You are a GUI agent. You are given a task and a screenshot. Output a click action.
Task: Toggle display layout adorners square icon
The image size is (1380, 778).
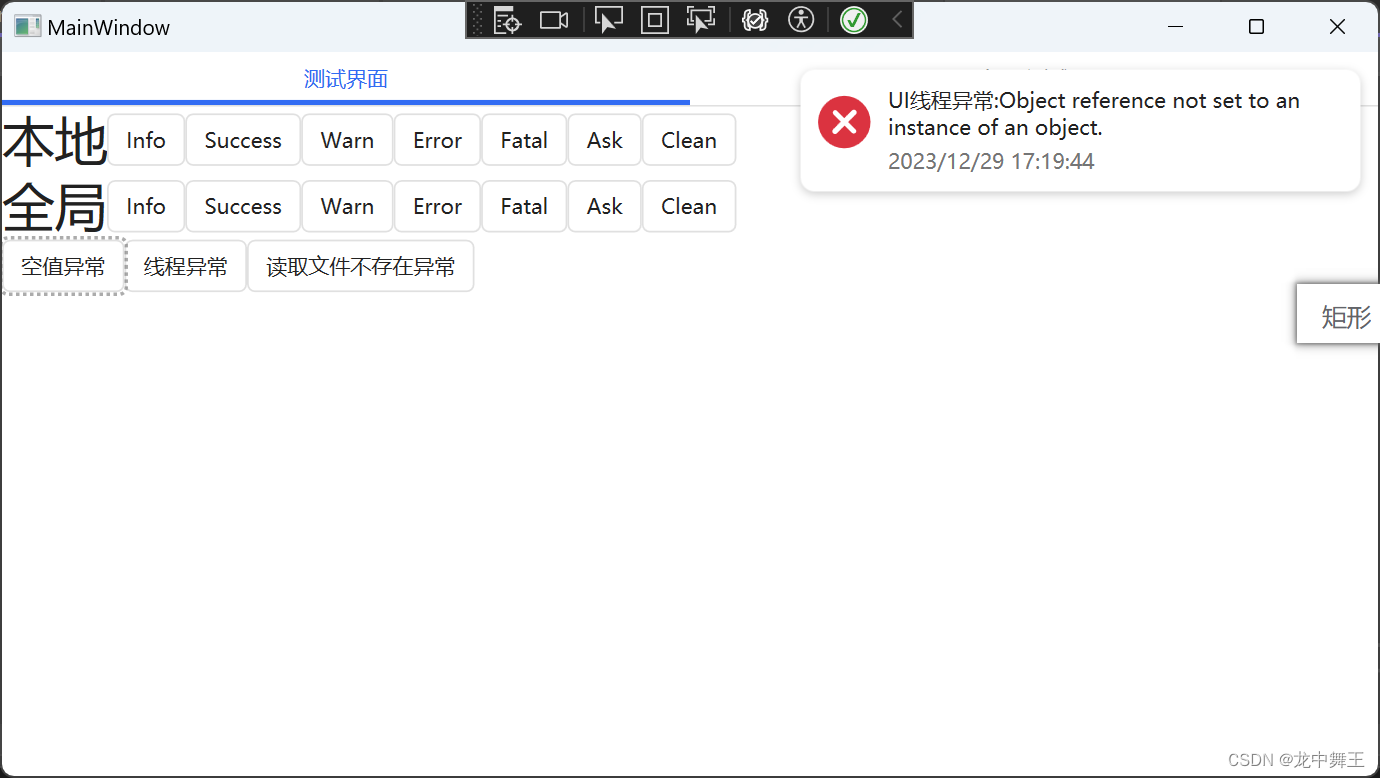tap(655, 20)
